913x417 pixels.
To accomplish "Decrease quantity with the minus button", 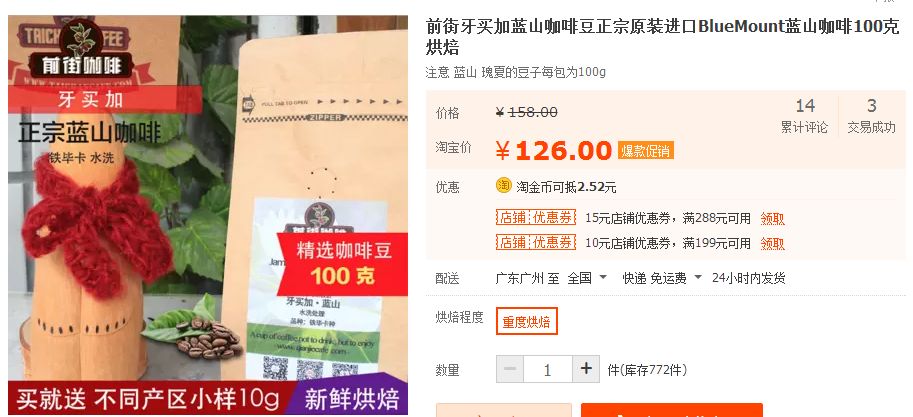I will click(509, 369).
